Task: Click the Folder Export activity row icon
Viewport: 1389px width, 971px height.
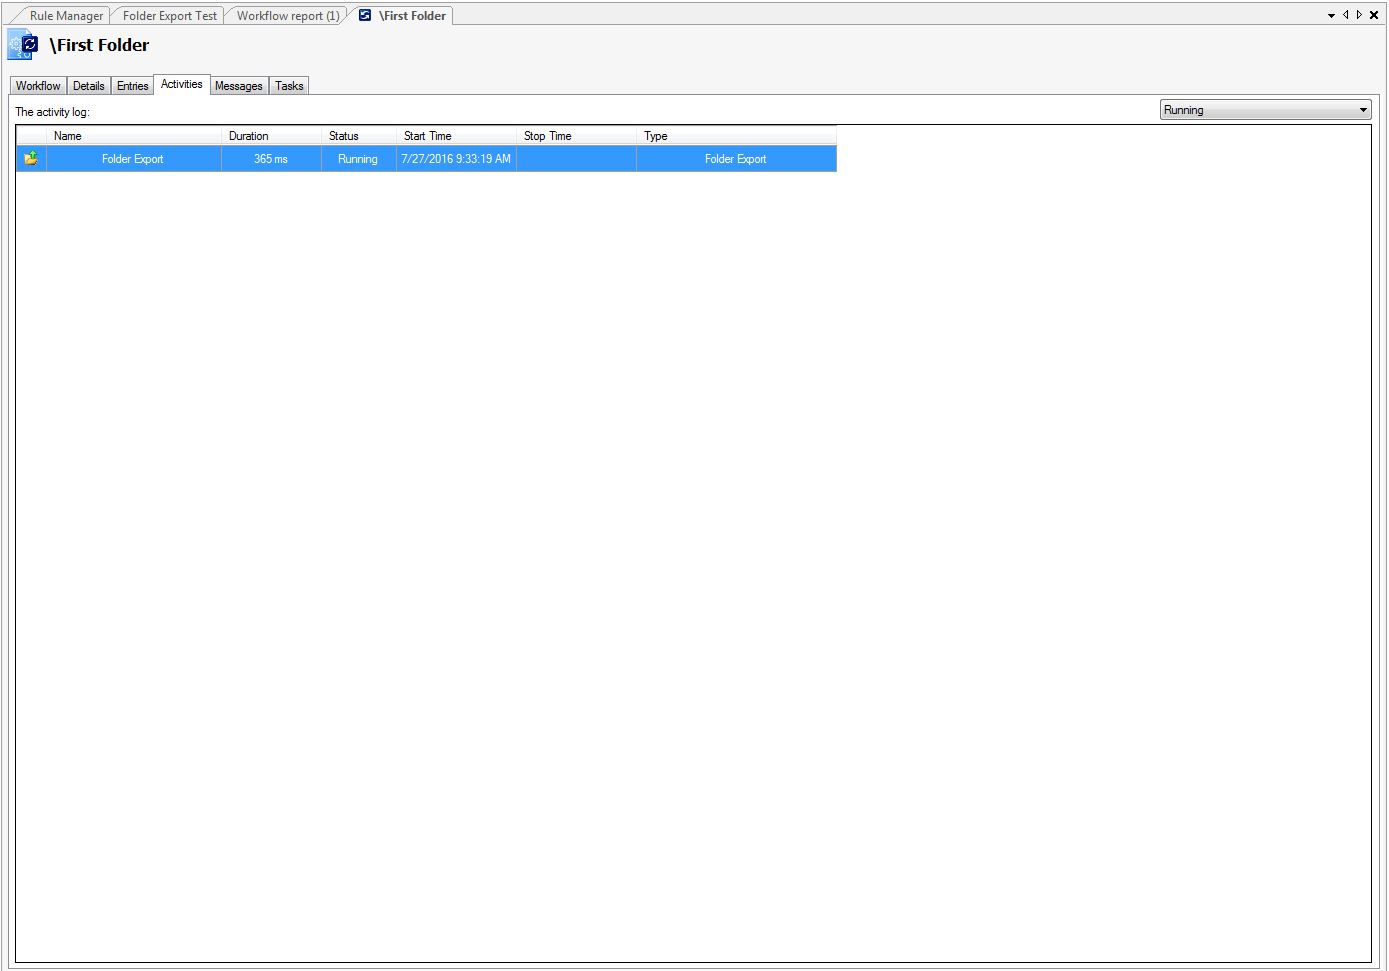Action: point(31,158)
